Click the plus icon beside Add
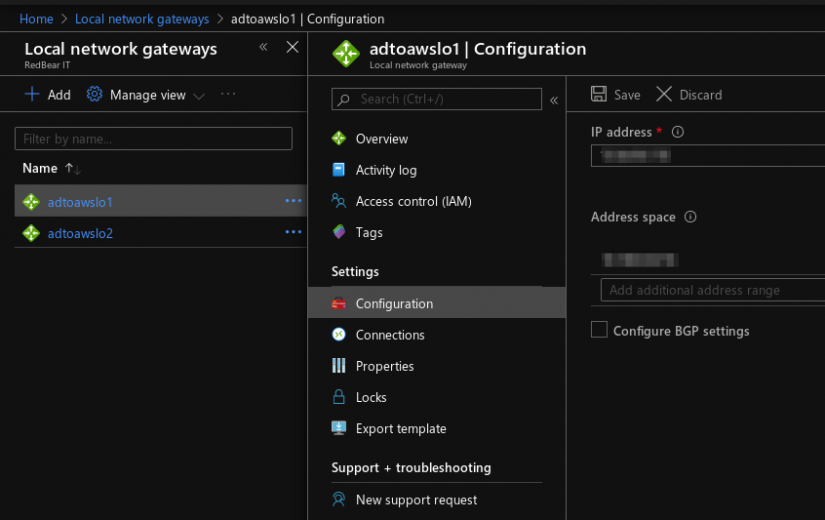Screen dimensions: 825x520 tap(32, 94)
